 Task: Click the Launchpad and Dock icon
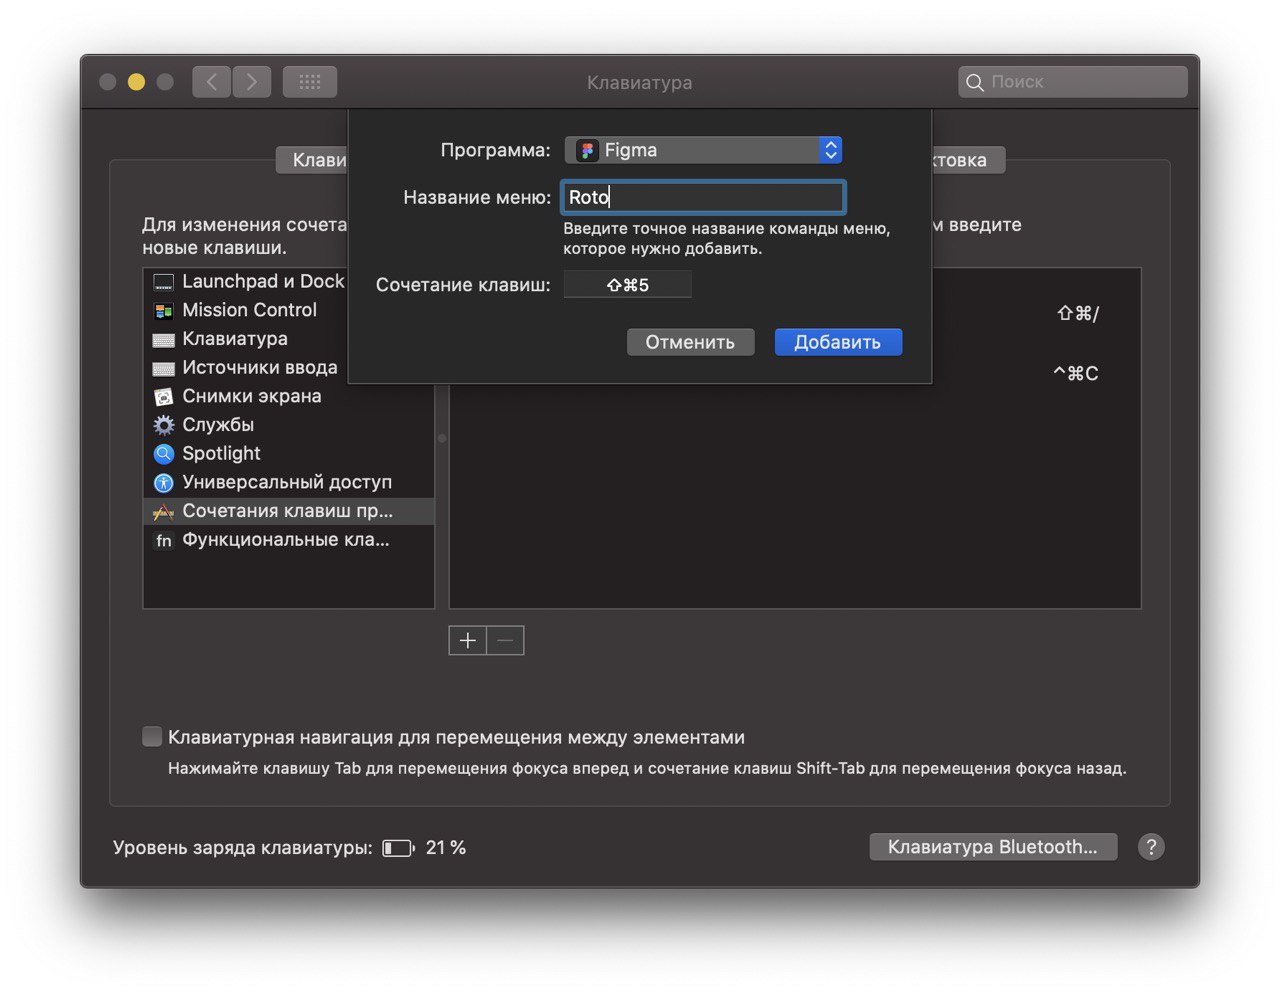click(x=164, y=282)
